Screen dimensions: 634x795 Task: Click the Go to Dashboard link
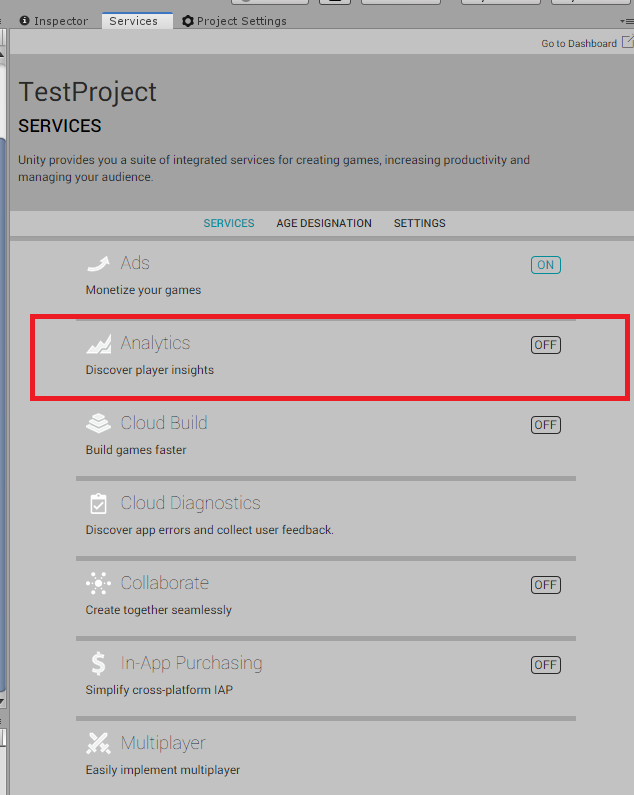pos(579,44)
